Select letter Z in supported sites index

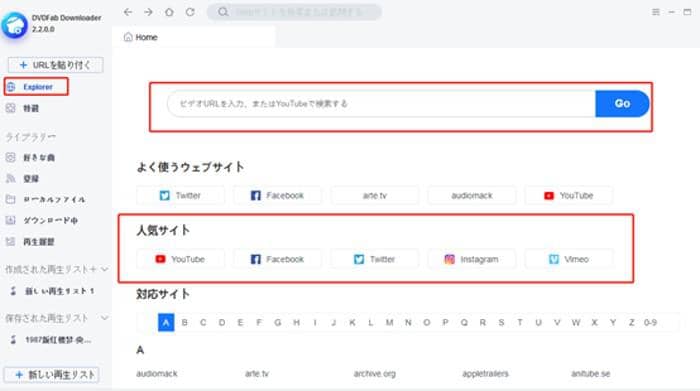tap(631, 322)
